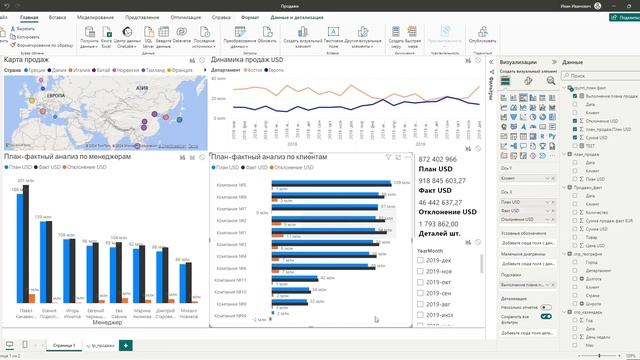Click filter icon on План-фактный анализ по клиентам

pyautogui.click(x=388, y=157)
